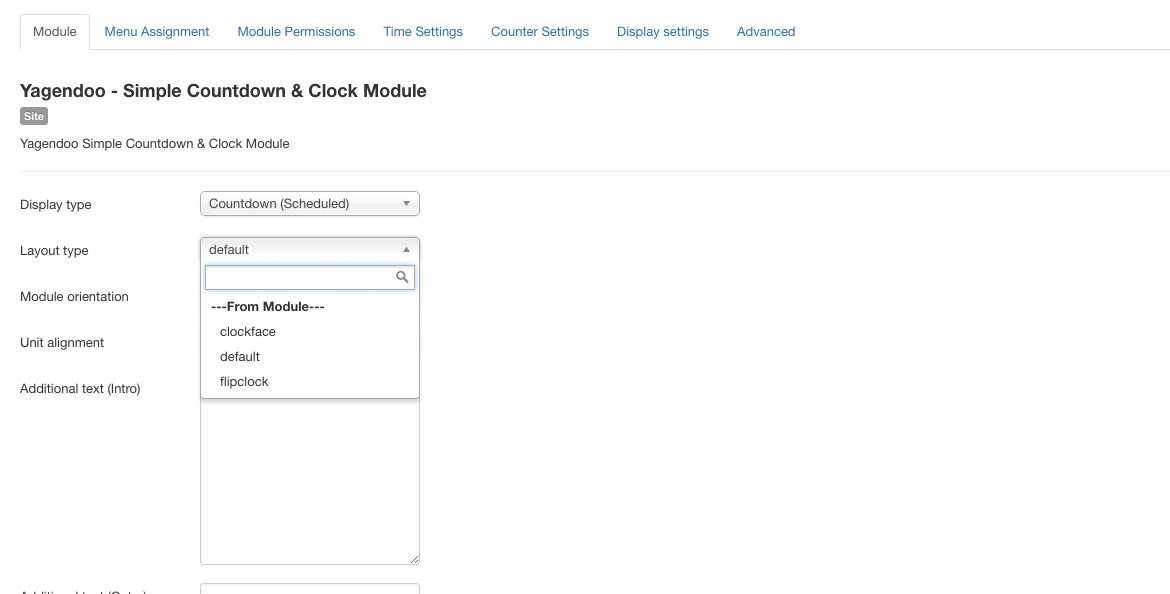Open the Module tab
The image size is (1170, 594).
point(54,32)
